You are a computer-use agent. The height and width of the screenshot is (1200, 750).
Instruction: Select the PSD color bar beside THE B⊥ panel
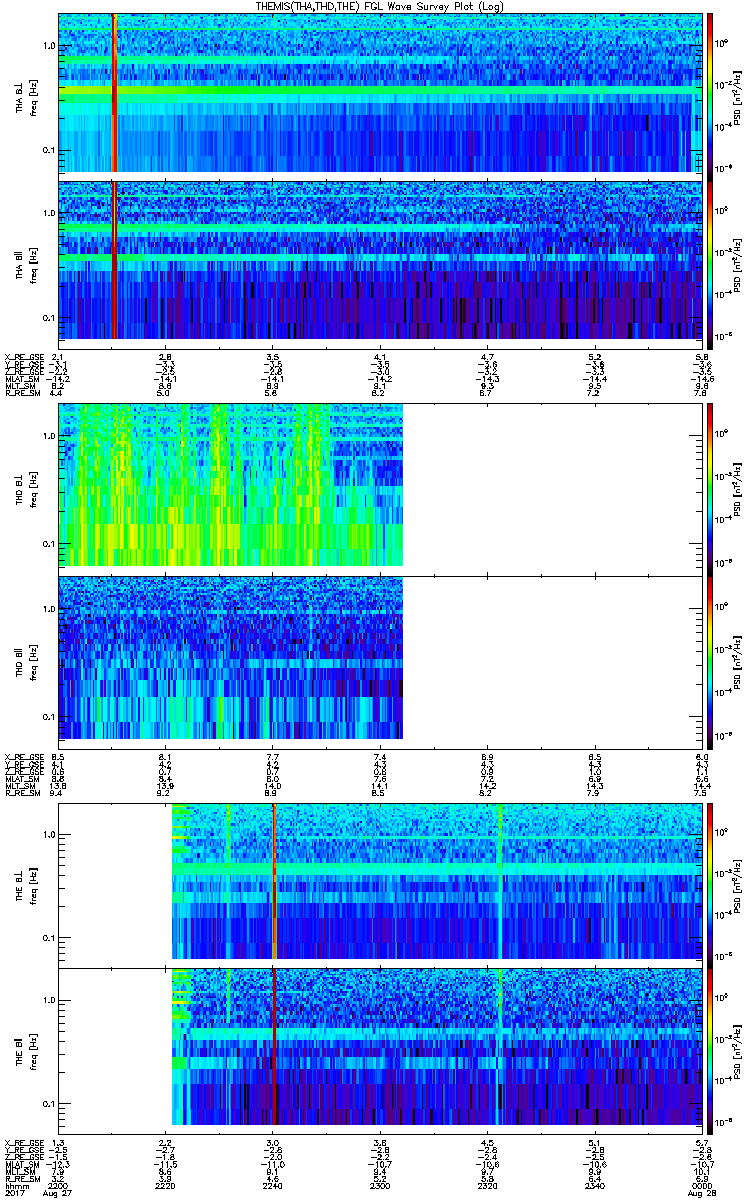point(710,882)
